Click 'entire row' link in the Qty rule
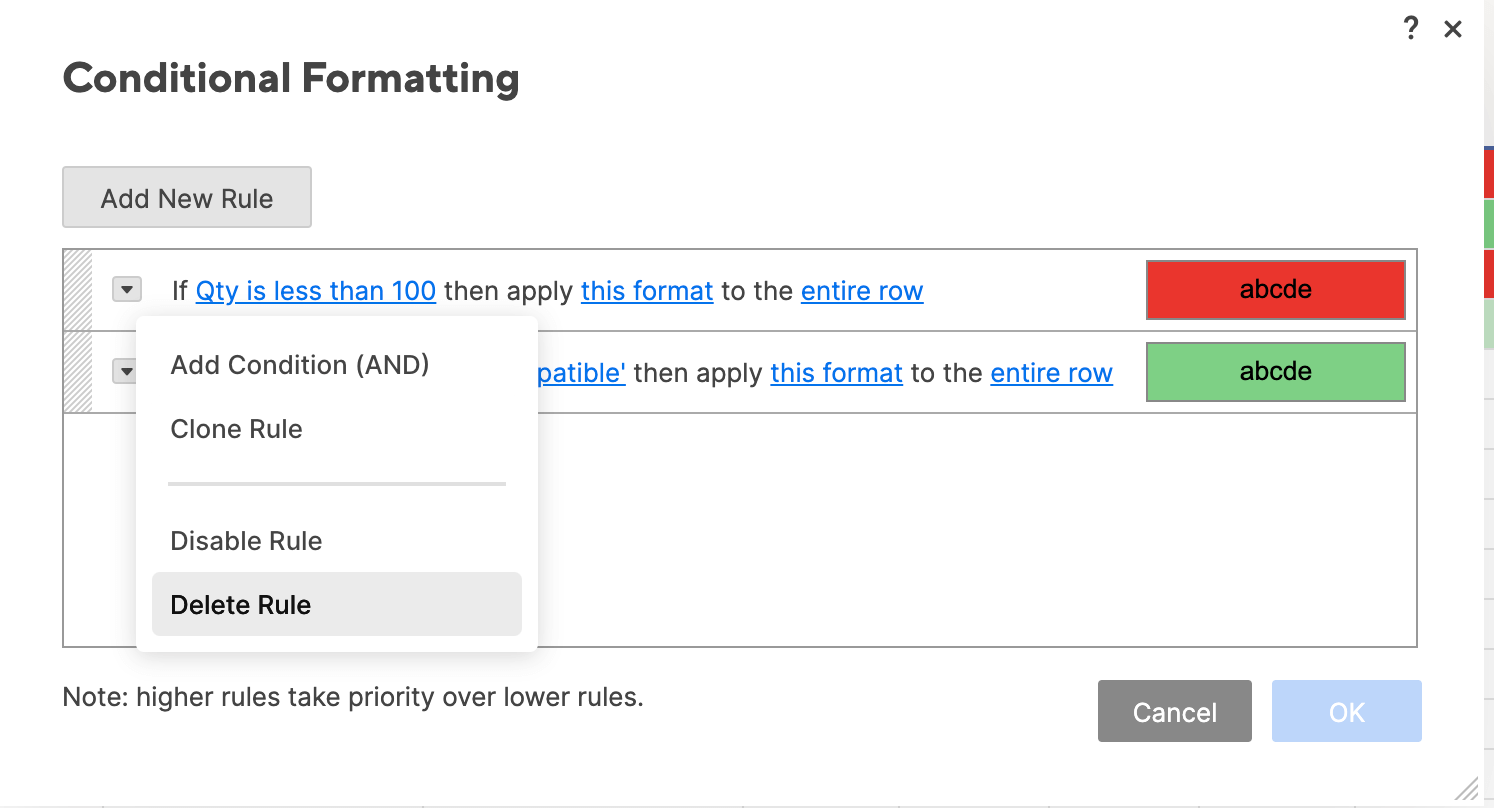The height and width of the screenshot is (808, 1494). click(862, 291)
